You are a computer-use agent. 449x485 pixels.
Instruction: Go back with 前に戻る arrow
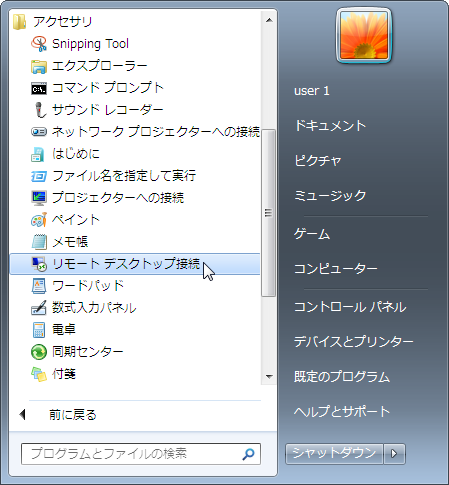23,415
